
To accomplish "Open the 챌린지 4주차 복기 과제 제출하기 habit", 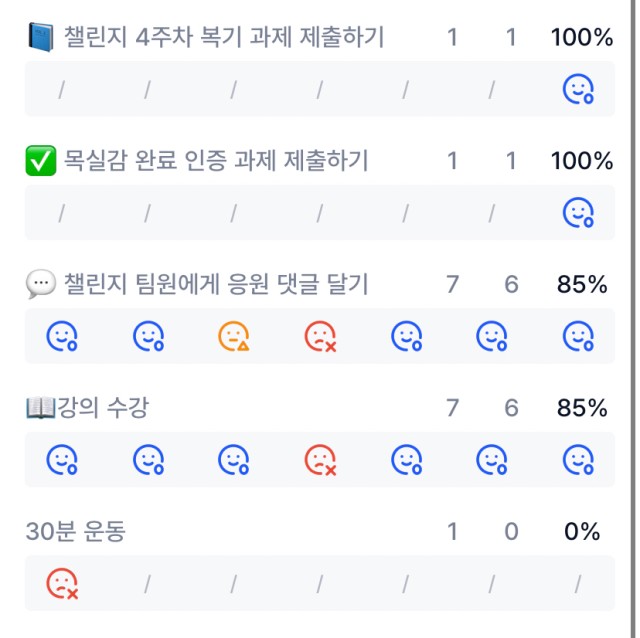I will pos(224,37).
